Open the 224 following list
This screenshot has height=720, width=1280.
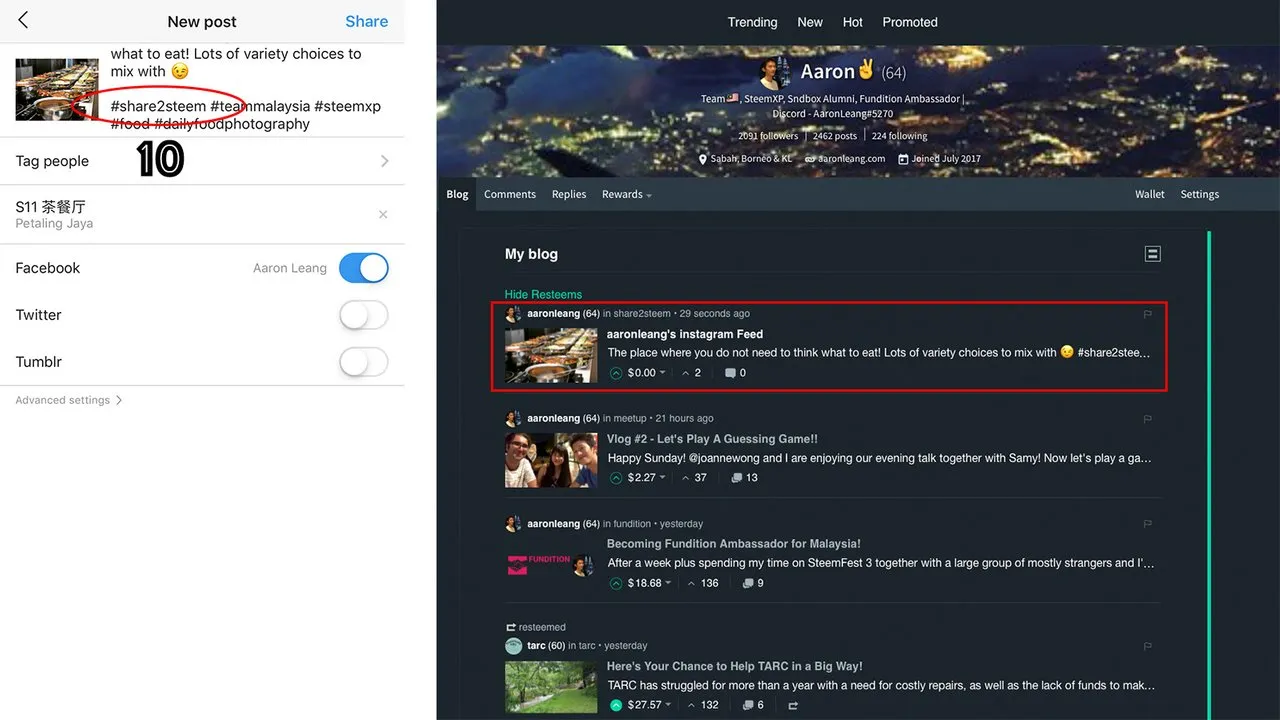click(x=899, y=136)
